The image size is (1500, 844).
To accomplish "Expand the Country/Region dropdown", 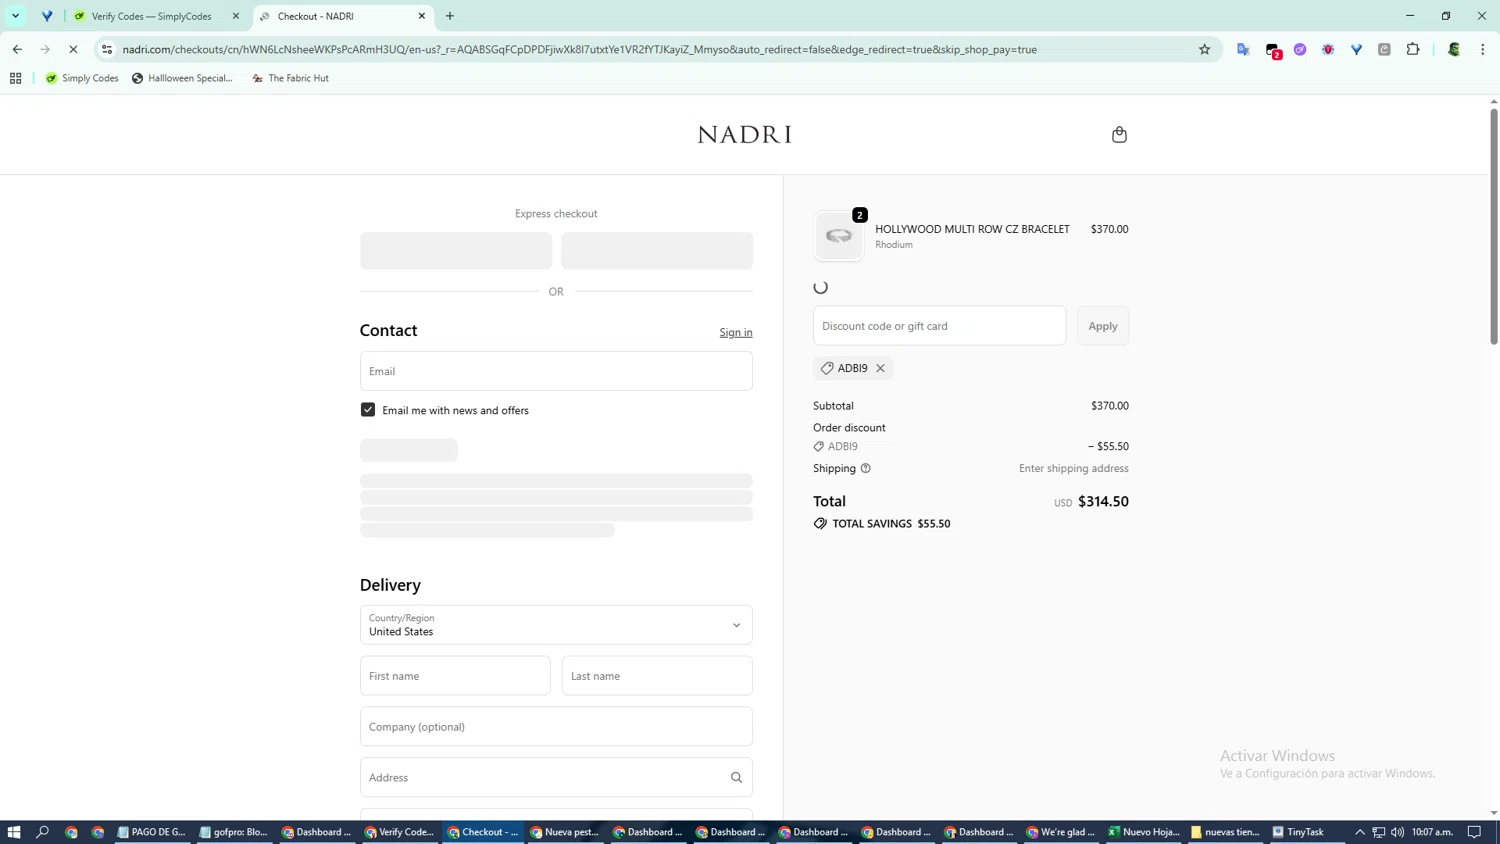I will tap(556, 625).
